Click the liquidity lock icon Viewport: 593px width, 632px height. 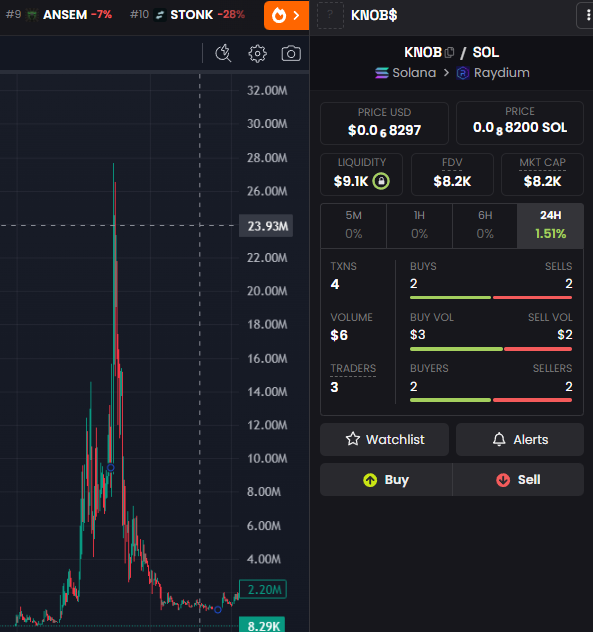[x=381, y=181]
